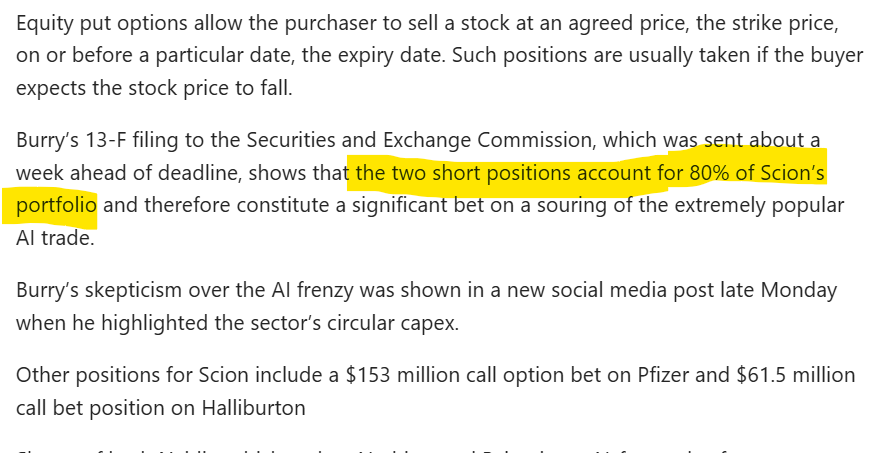Viewport: 887px width, 453px height.
Task: Click the highlighted word "portfolio"
Action: (57, 206)
